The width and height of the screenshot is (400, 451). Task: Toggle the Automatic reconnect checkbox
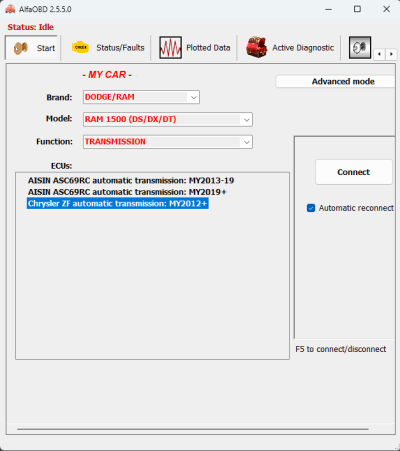pos(311,208)
